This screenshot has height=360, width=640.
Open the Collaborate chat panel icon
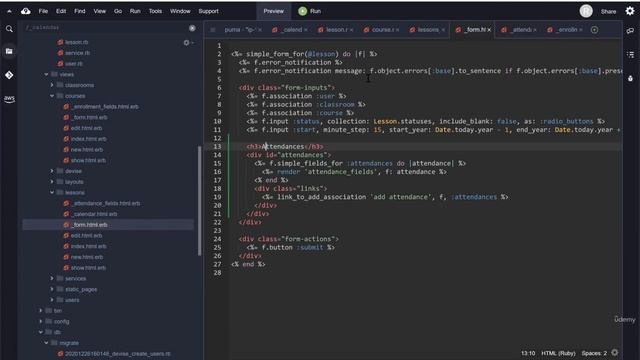click(x=630, y=31)
